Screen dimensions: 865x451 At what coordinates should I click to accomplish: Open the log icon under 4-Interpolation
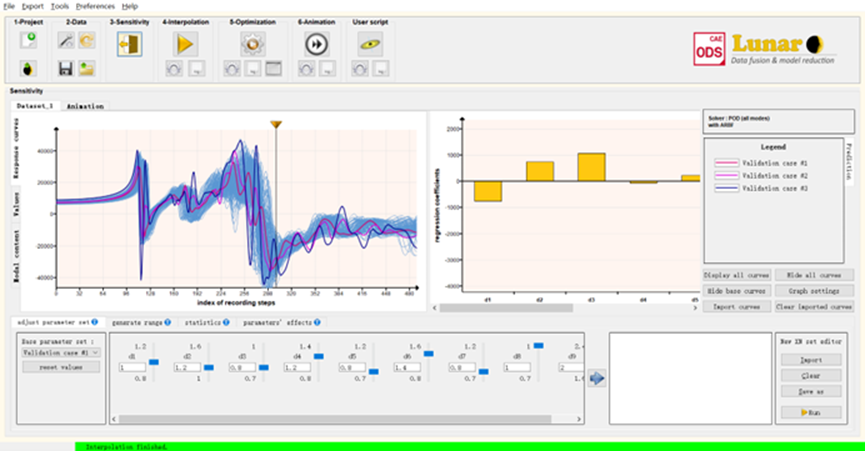(196, 69)
